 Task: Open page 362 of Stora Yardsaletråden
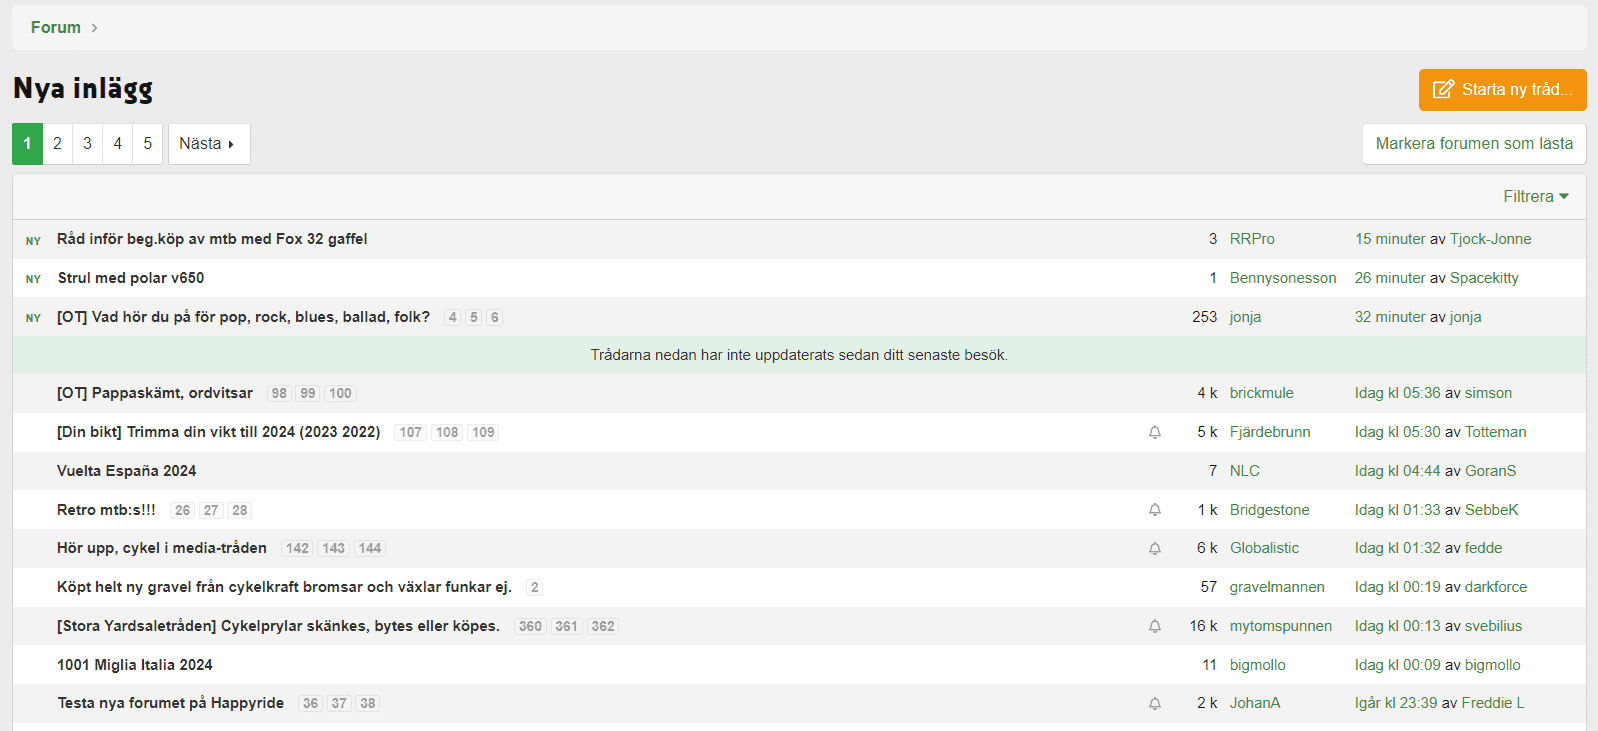pos(602,627)
